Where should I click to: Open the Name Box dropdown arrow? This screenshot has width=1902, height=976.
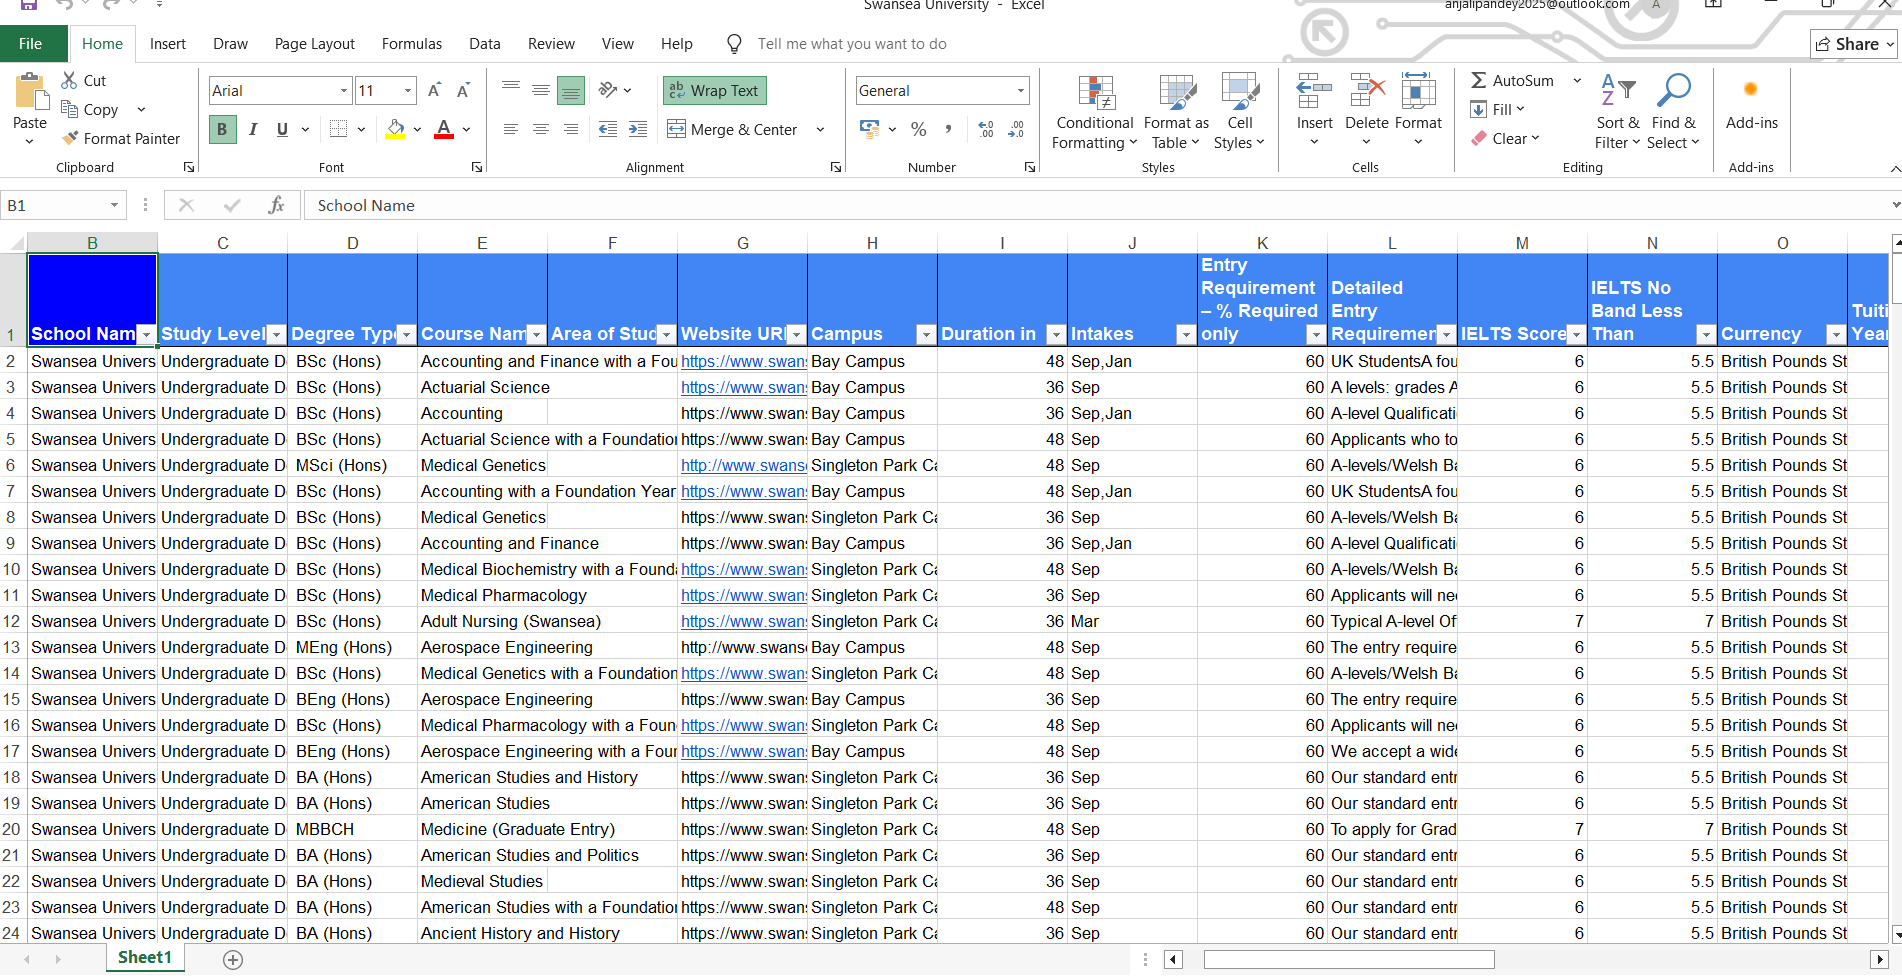tap(114, 205)
